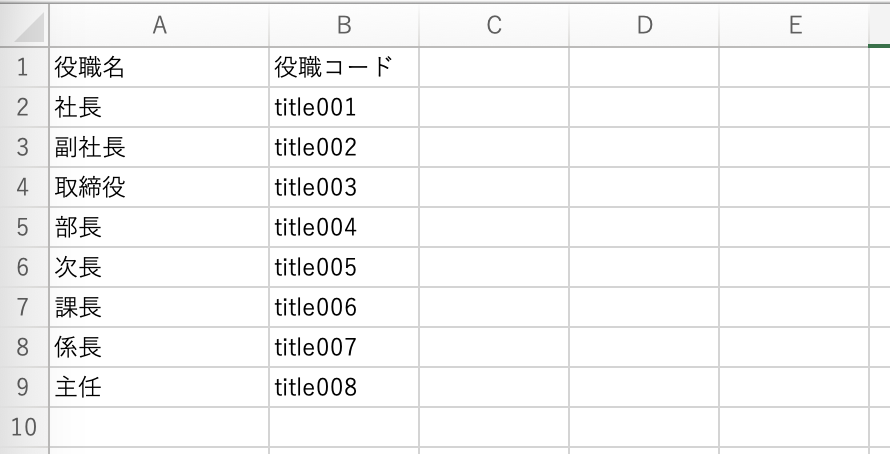Select row 5 header
This screenshot has height=454, width=890.
pos(24,227)
